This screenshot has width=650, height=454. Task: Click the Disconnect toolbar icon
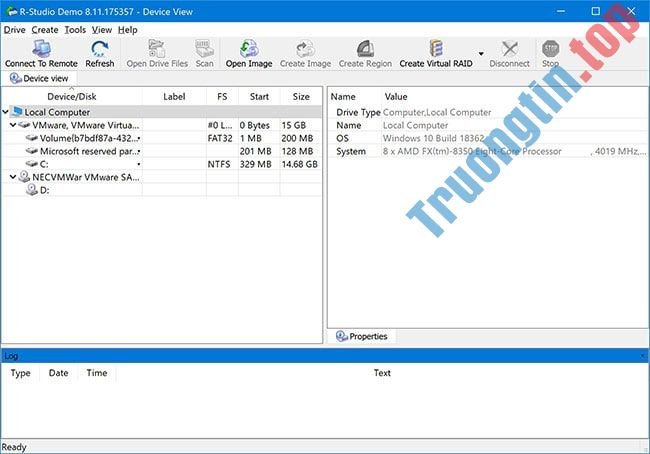tap(510, 48)
